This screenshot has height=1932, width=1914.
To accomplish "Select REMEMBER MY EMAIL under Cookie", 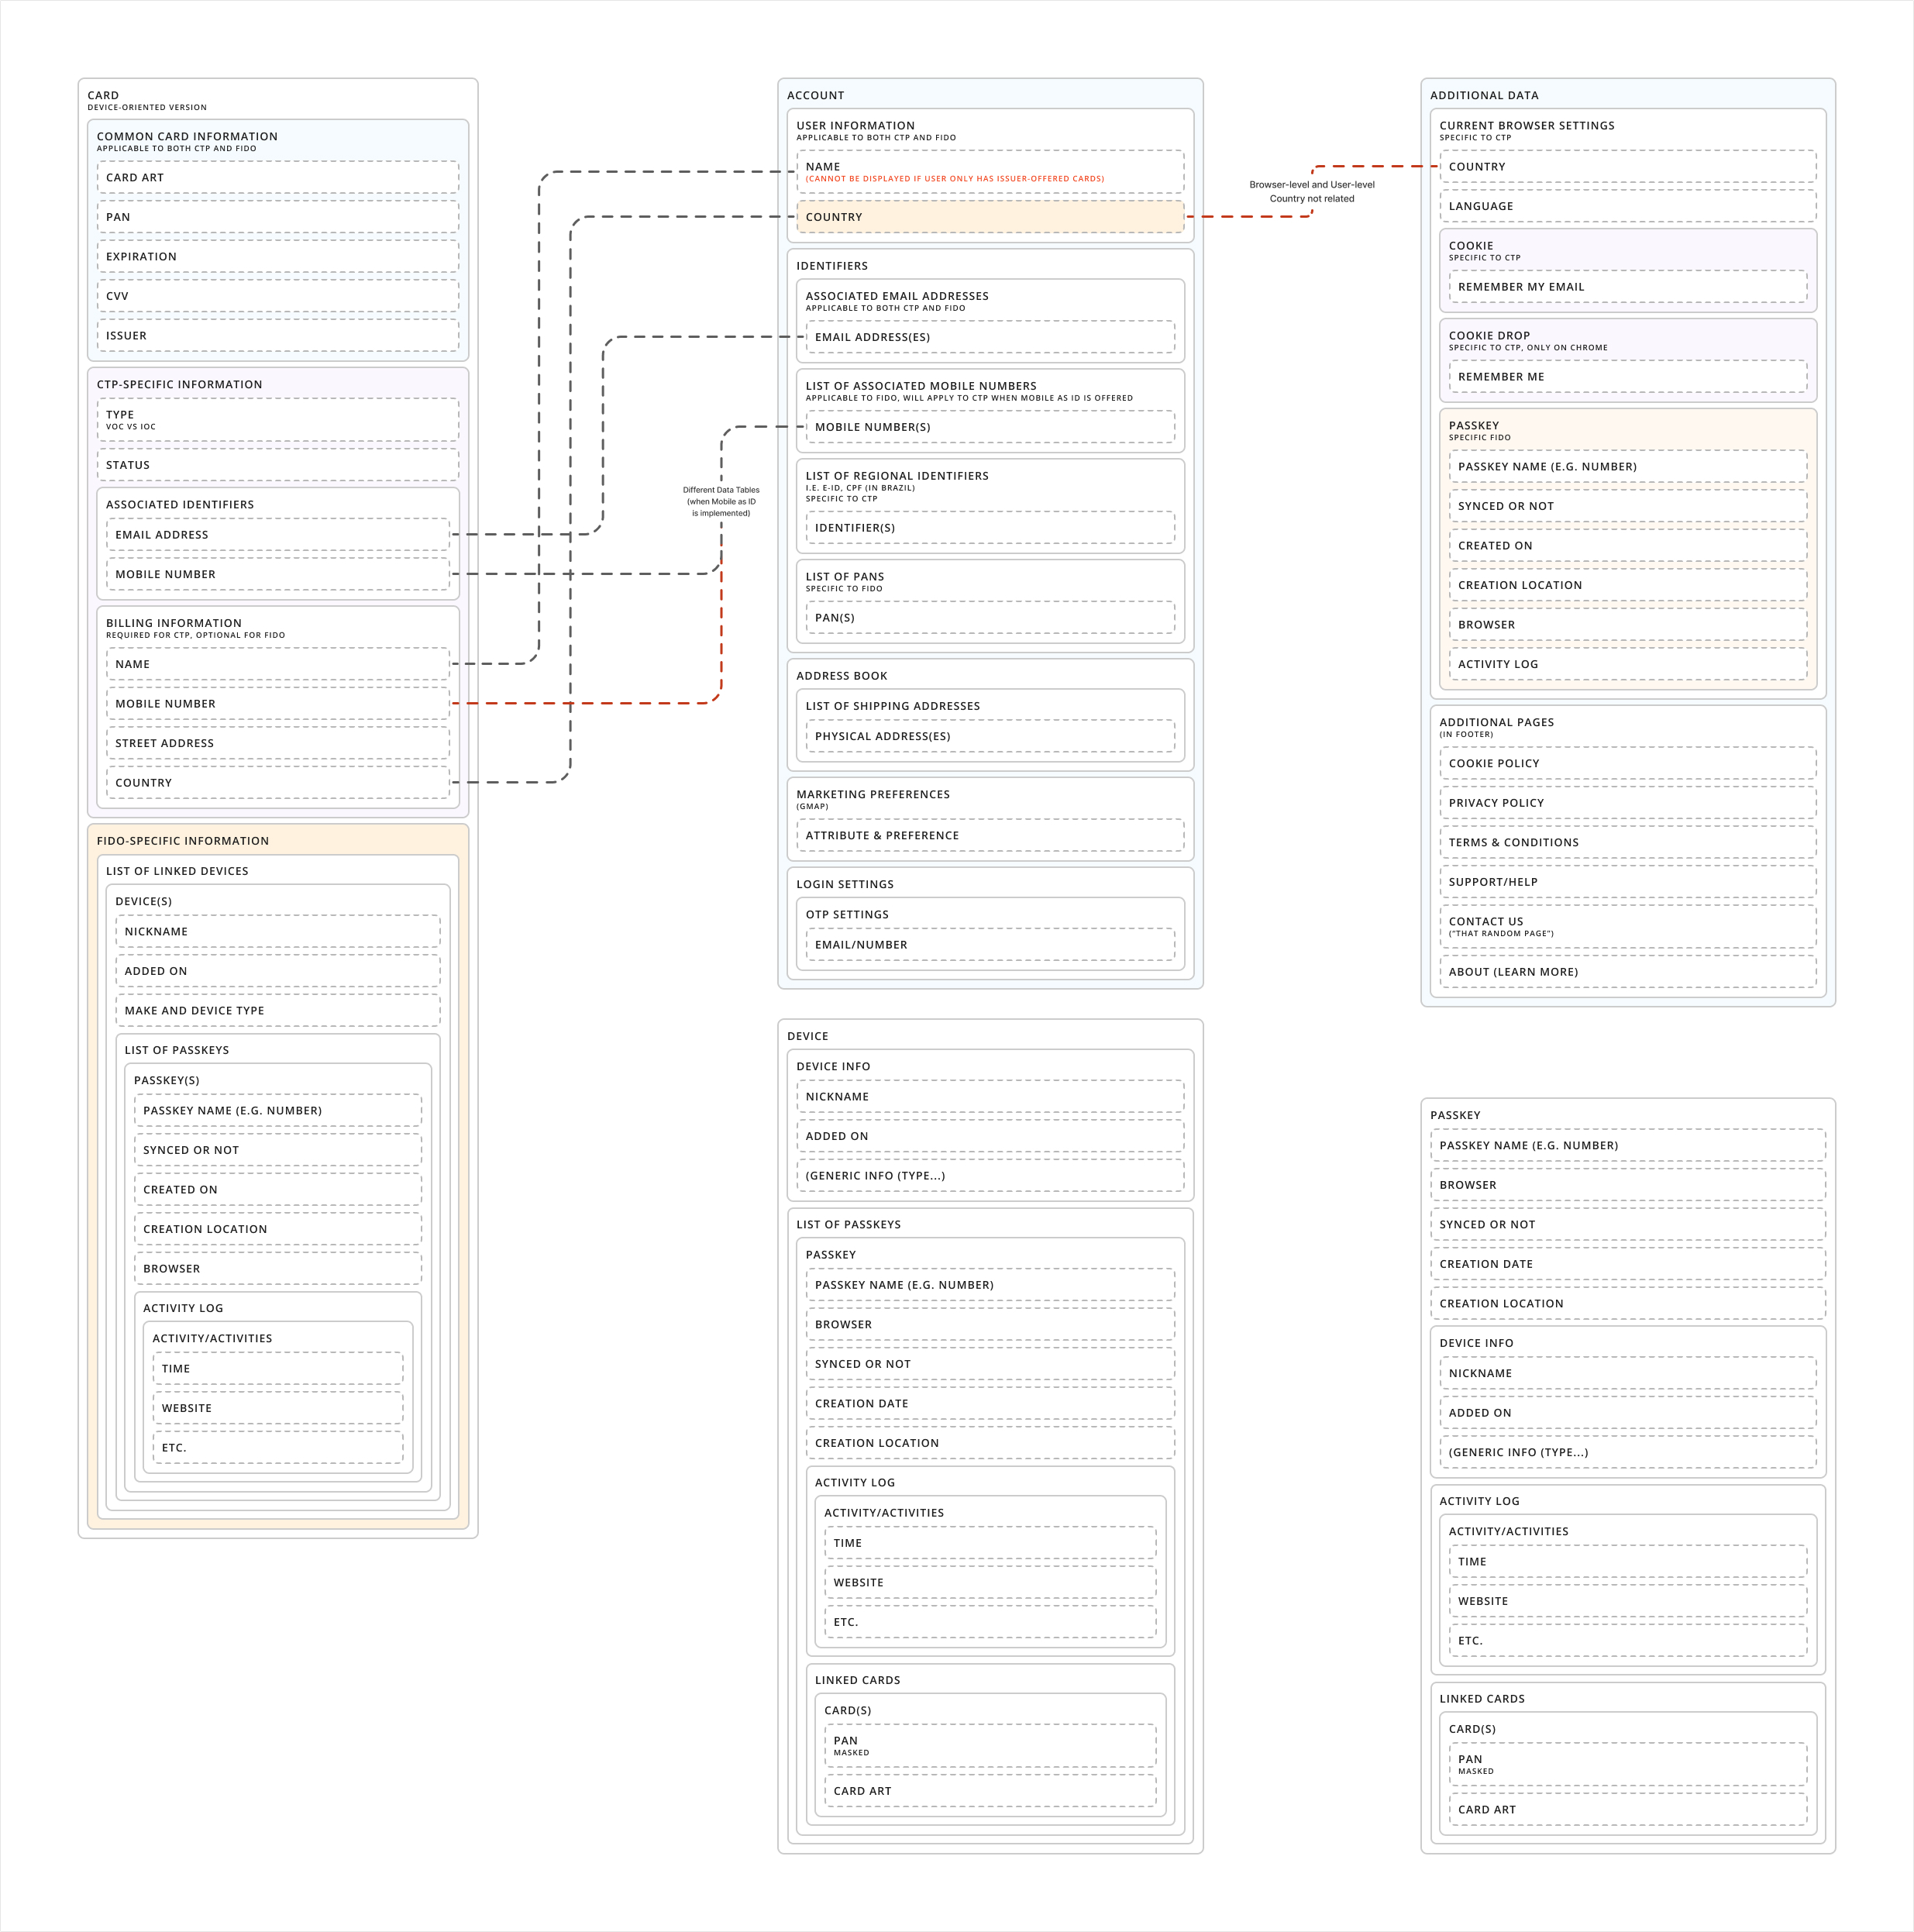I will (x=1627, y=287).
